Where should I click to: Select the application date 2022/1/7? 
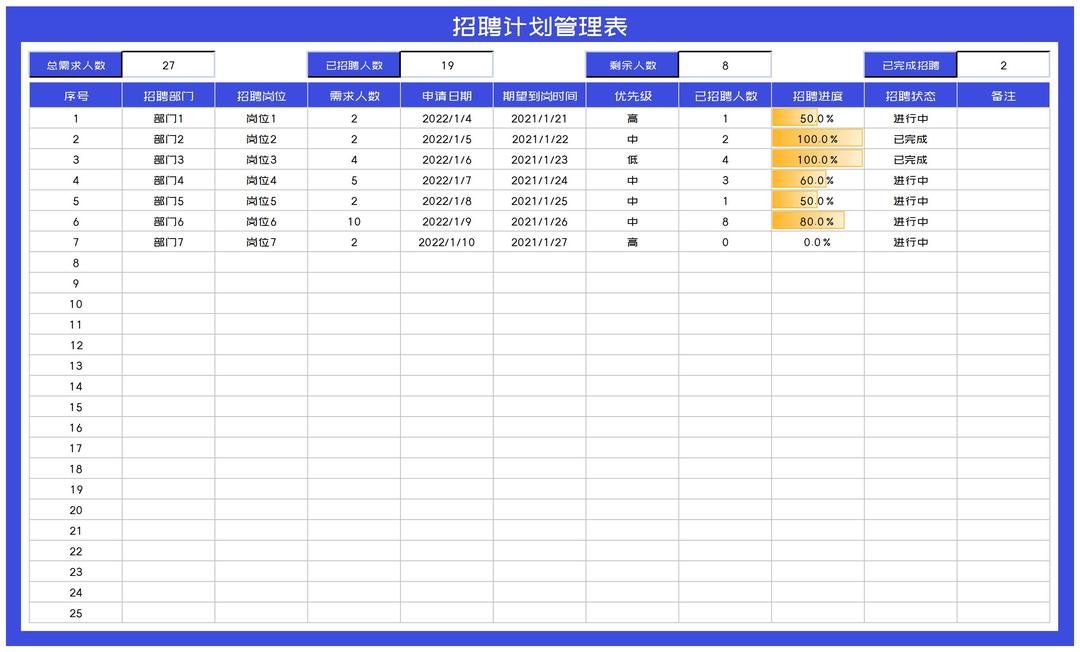tap(447, 180)
